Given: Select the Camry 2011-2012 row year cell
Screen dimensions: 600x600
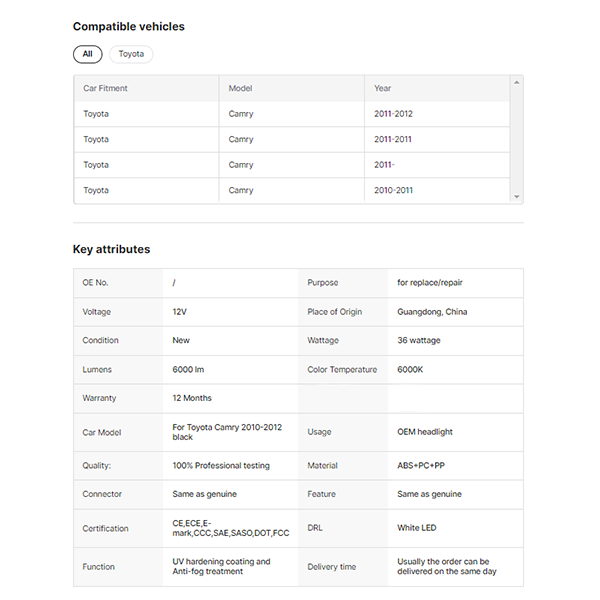Looking at the screenshot, I should pyautogui.click(x=393, y=114).
